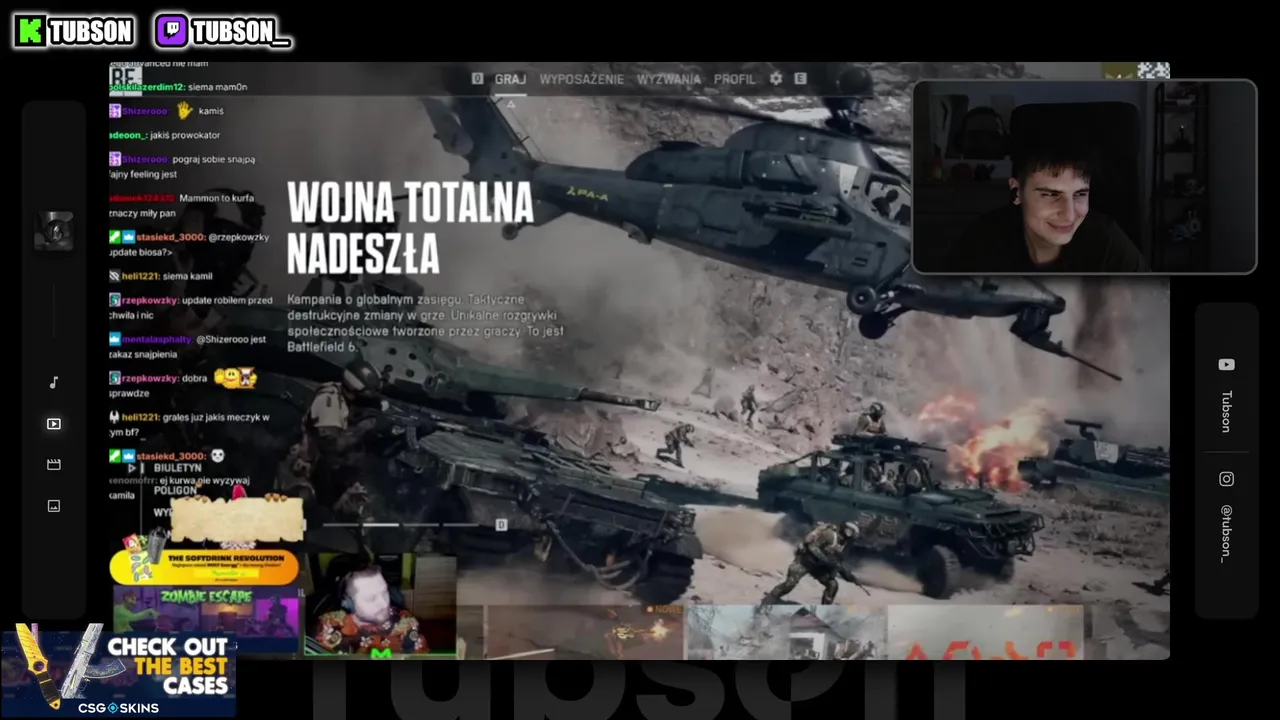Click the CSGO Skins best cases ad
This screenshot has height=720, width=1280.
pyautogui.click(x=118, y=672)
